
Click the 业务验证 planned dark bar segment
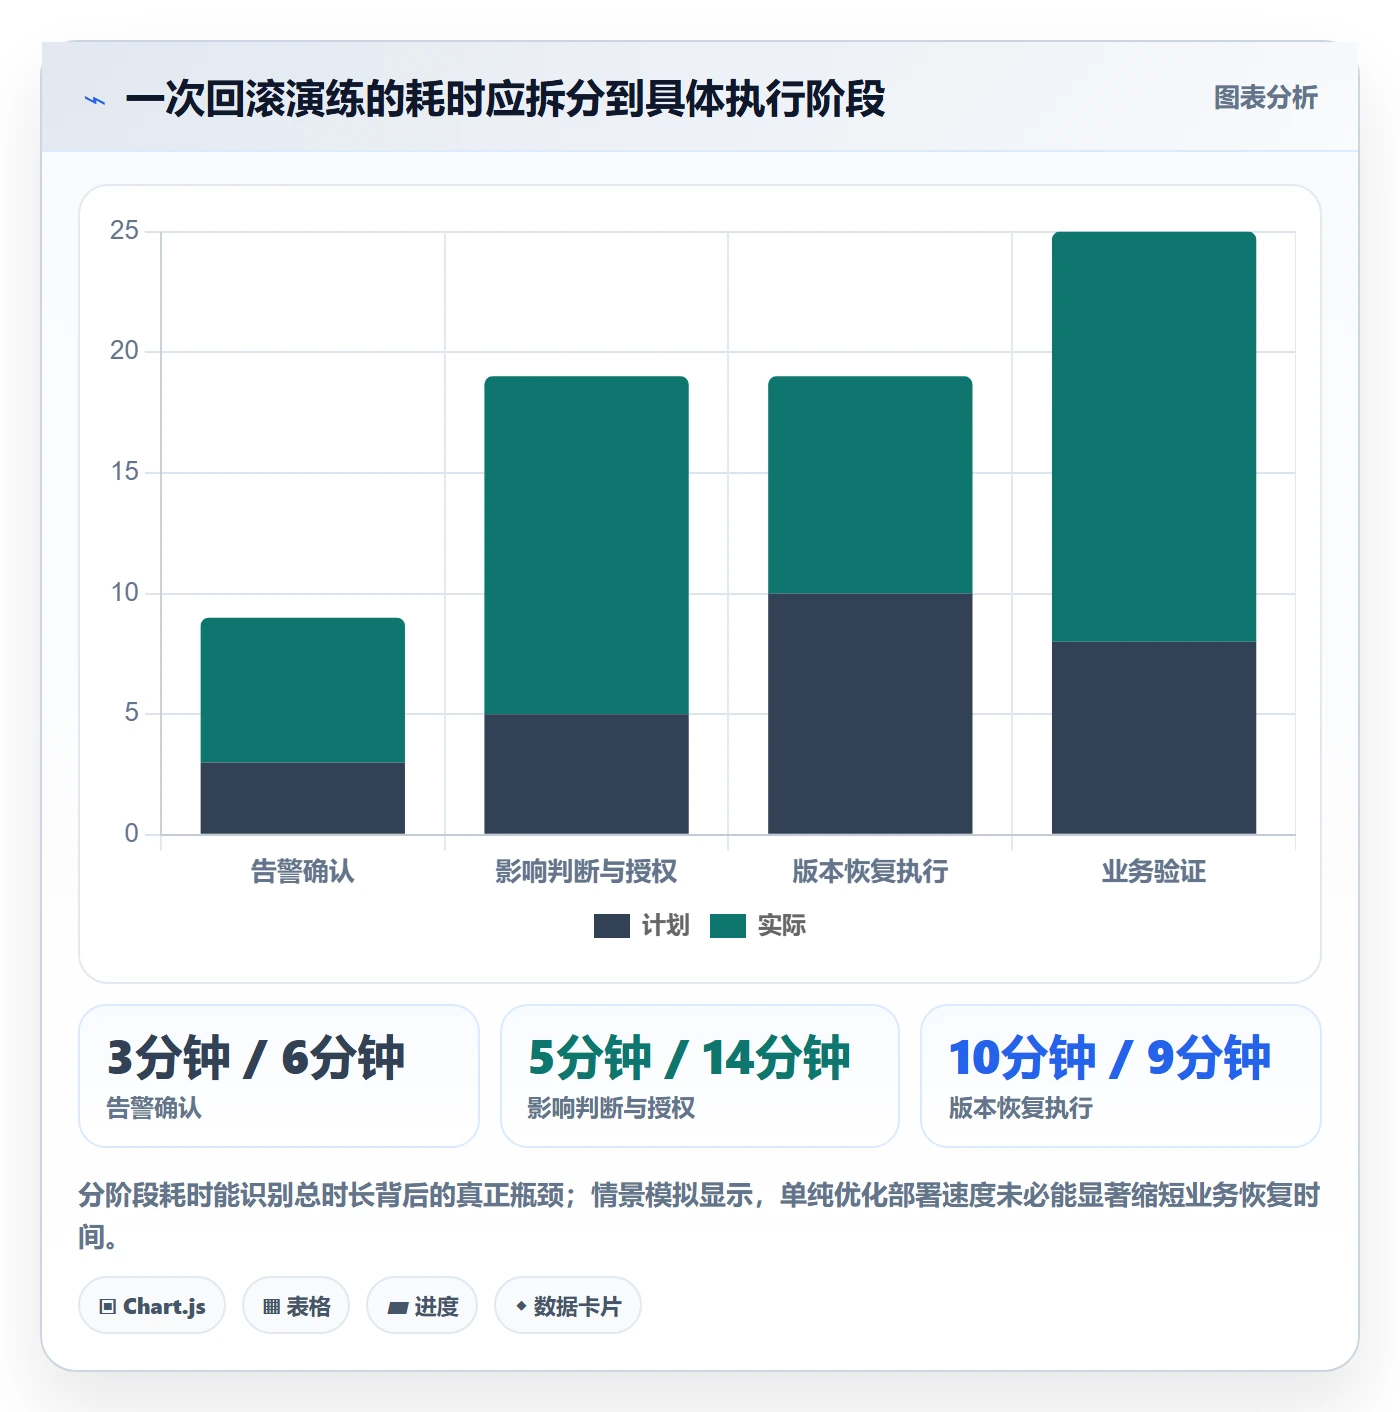pos(1154,738)
